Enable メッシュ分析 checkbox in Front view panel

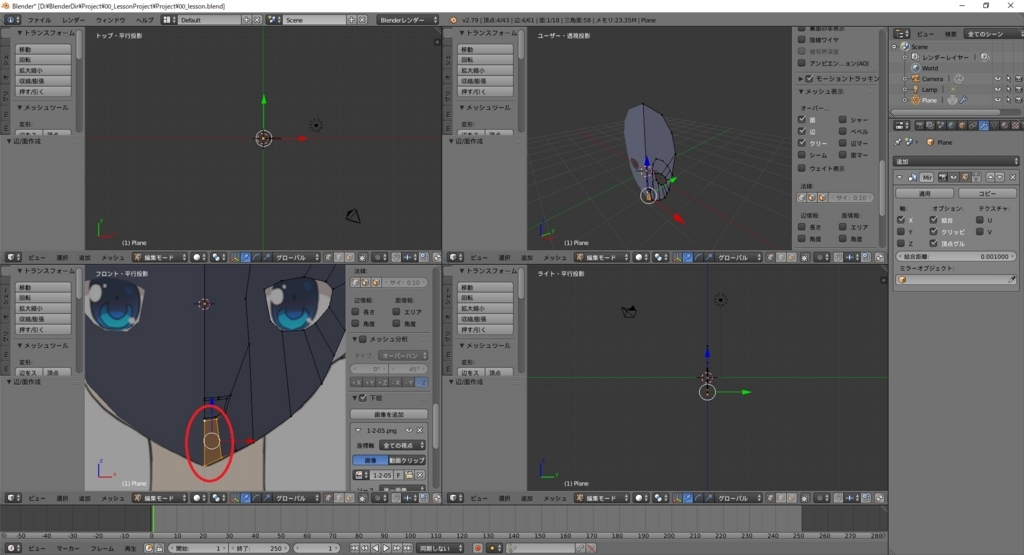[363, 339]
